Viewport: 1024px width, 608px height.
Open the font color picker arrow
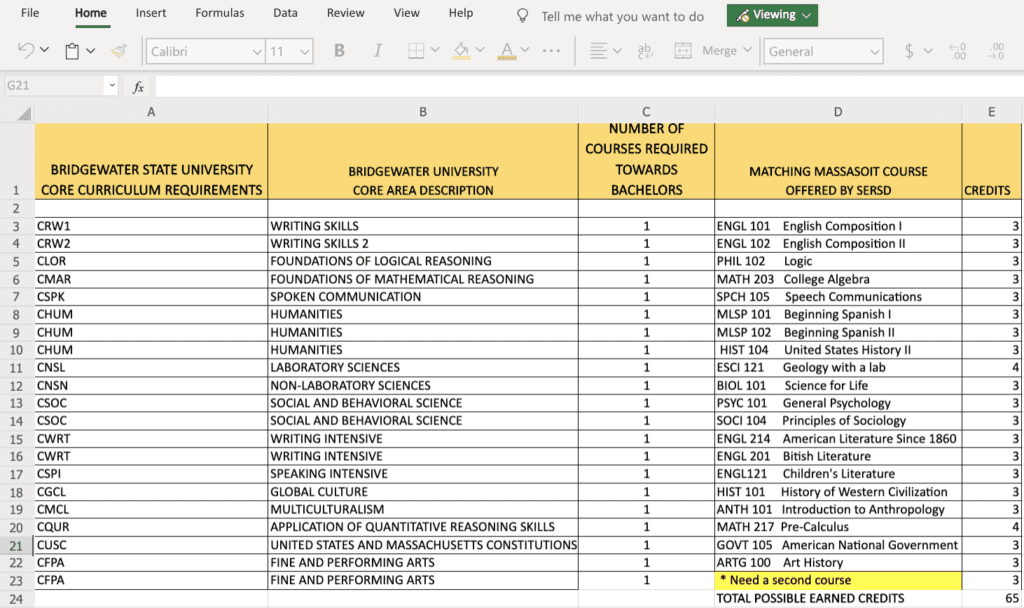[x=525, y=50]
